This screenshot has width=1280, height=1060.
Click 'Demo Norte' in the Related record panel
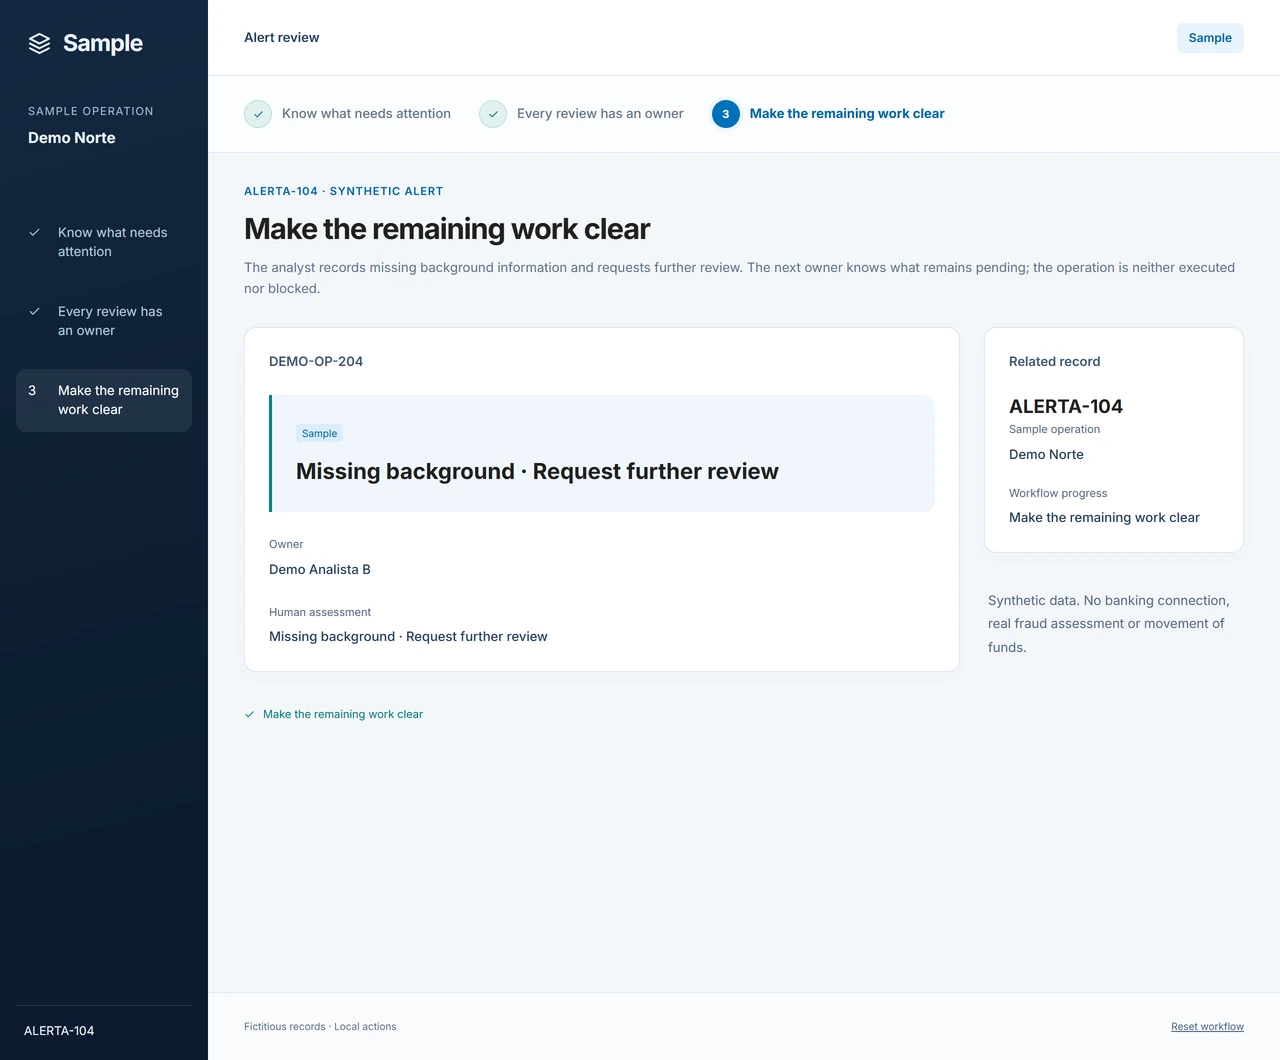click(x=1046, y=455)
